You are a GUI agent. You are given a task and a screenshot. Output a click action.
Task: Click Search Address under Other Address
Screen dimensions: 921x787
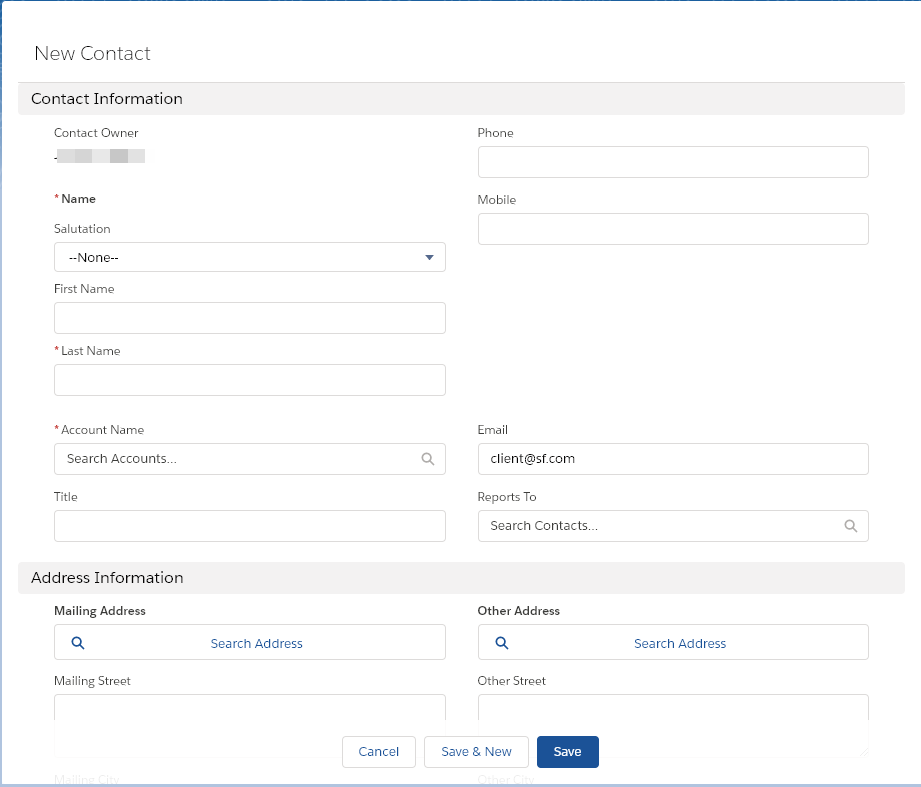point(680,643)
